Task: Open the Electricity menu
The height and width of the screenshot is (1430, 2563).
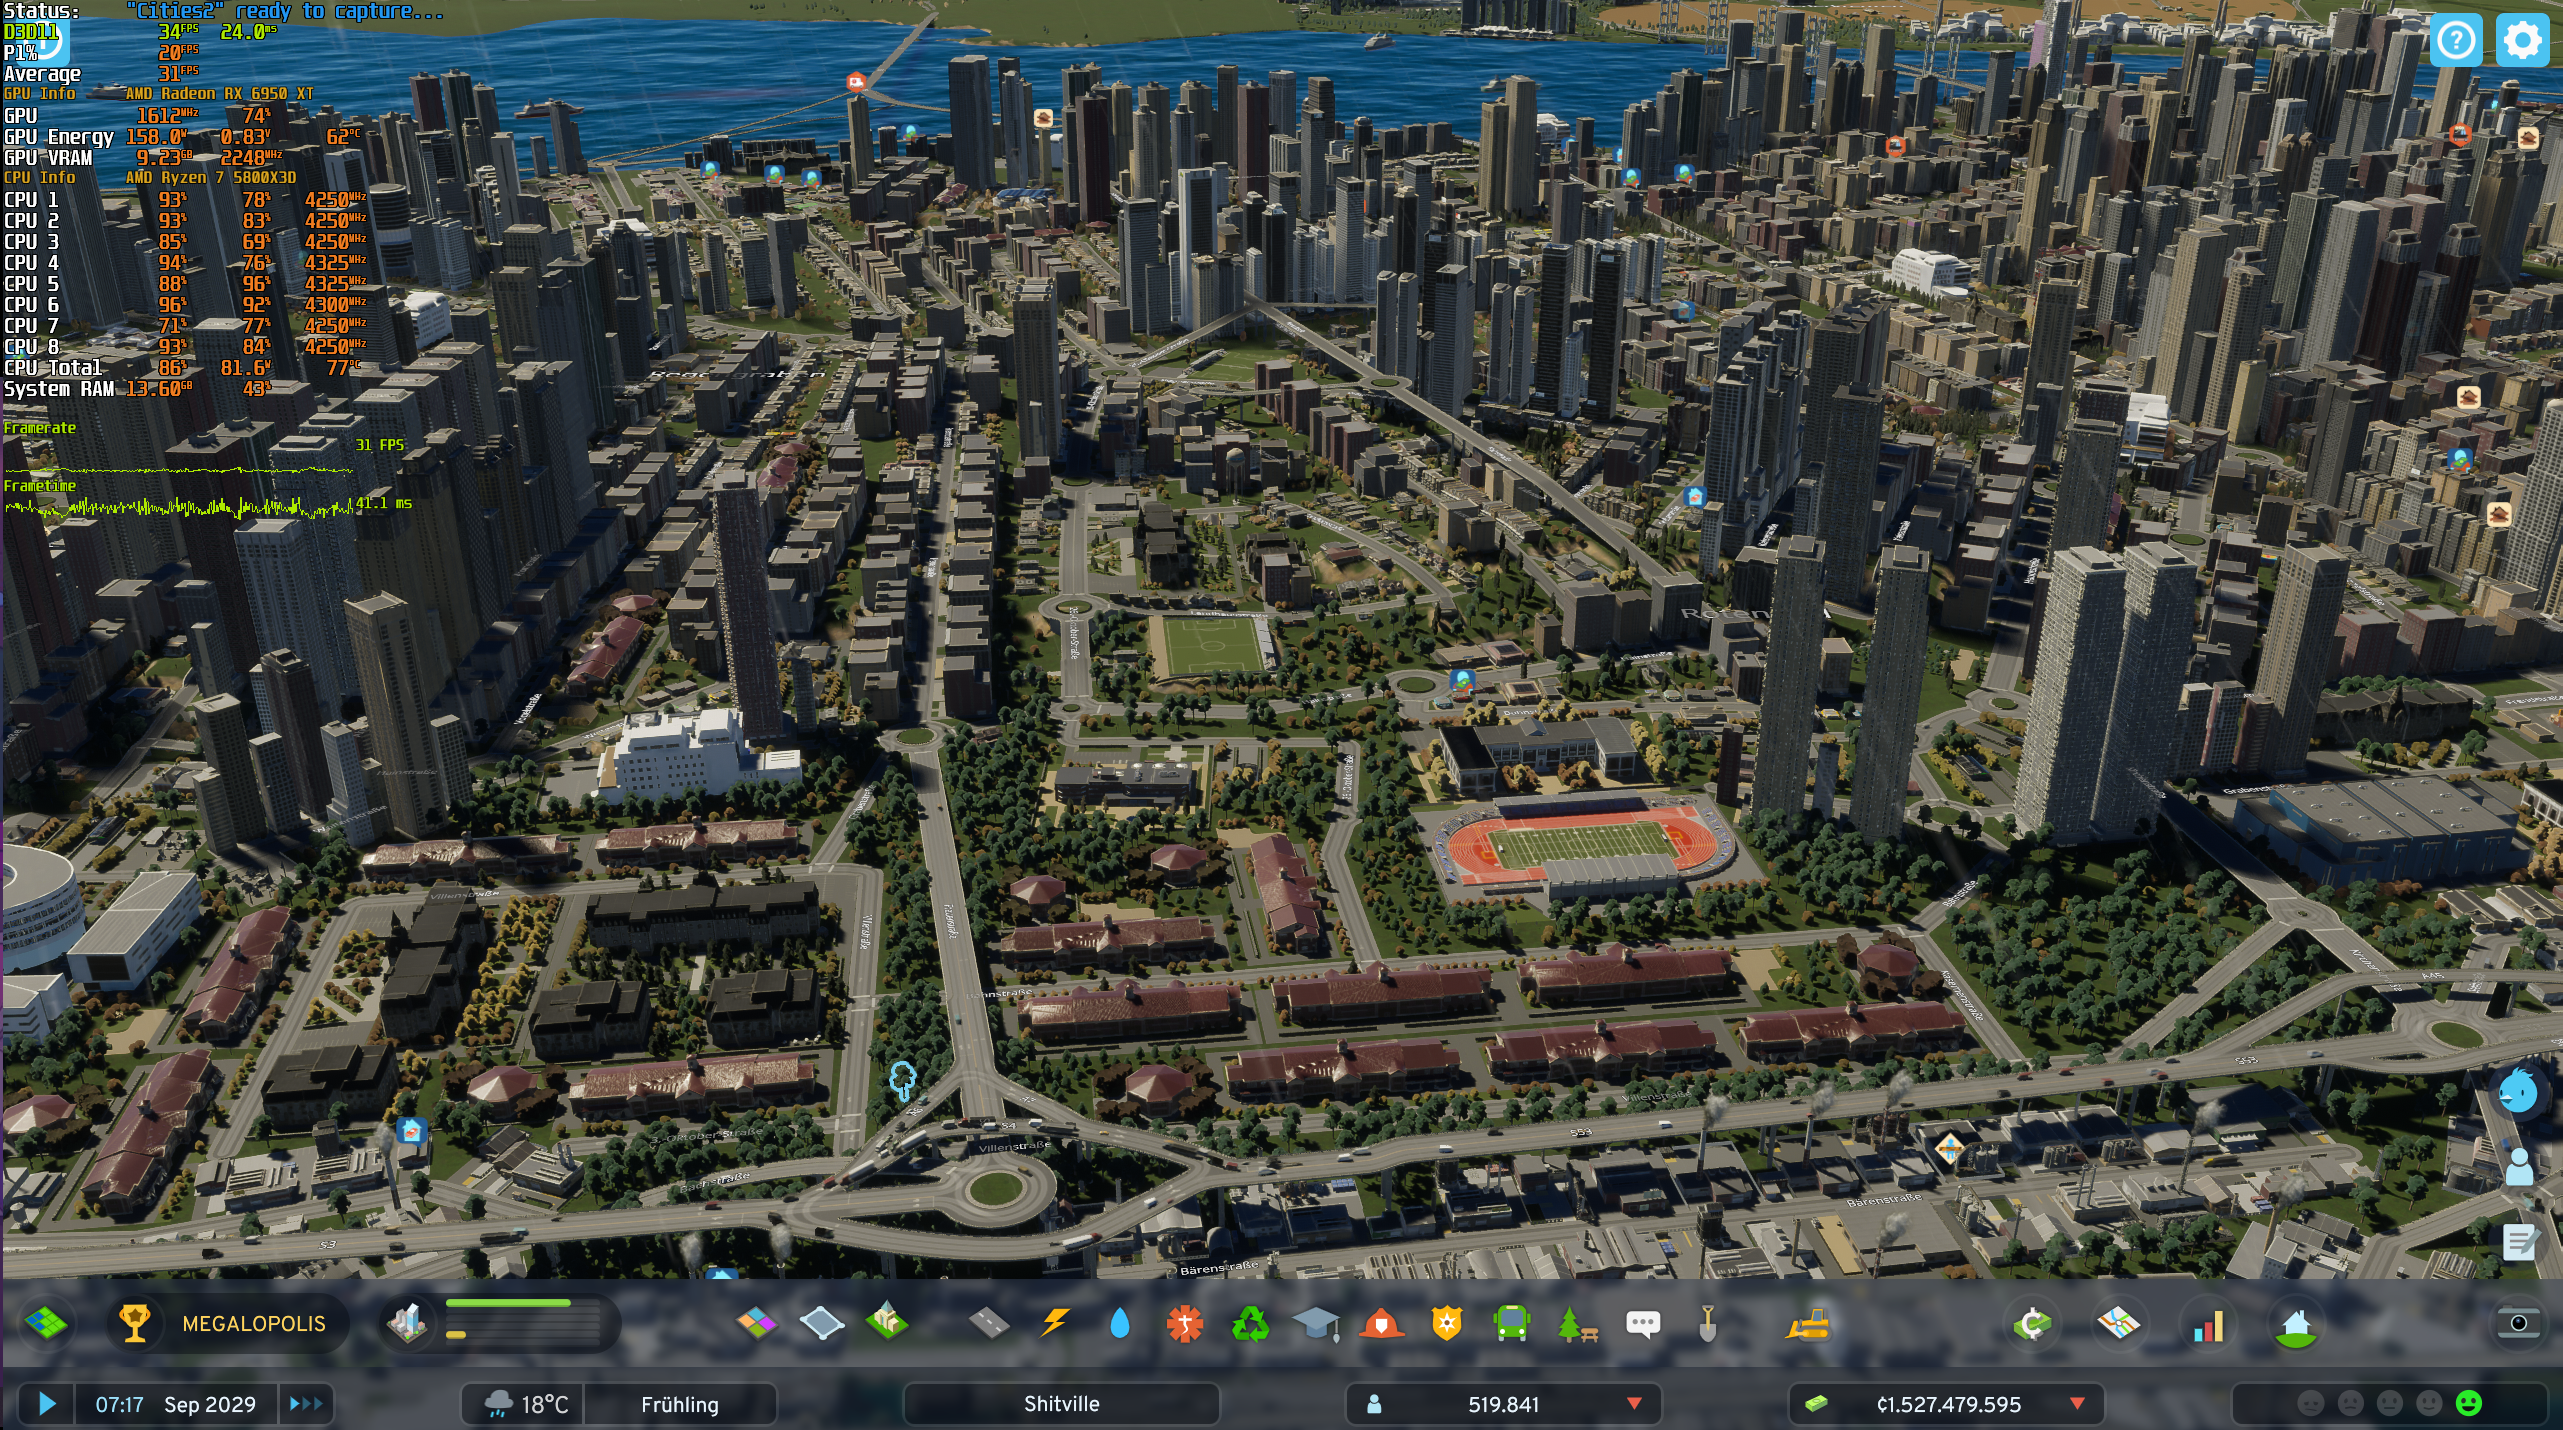Action: click(x=1054, y=1323)
